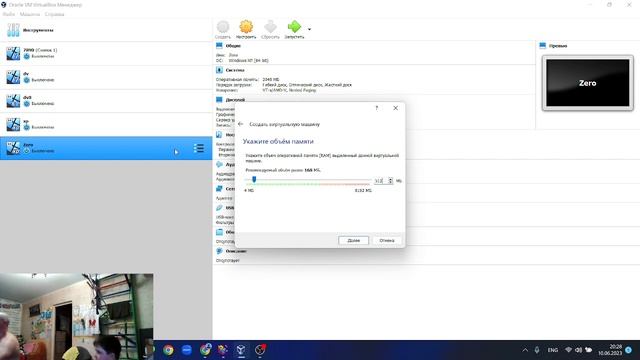The width and height of the screenshot is (640, 360).
Task: Click the Zero preview thumbnail
Action: coord(587,83)
